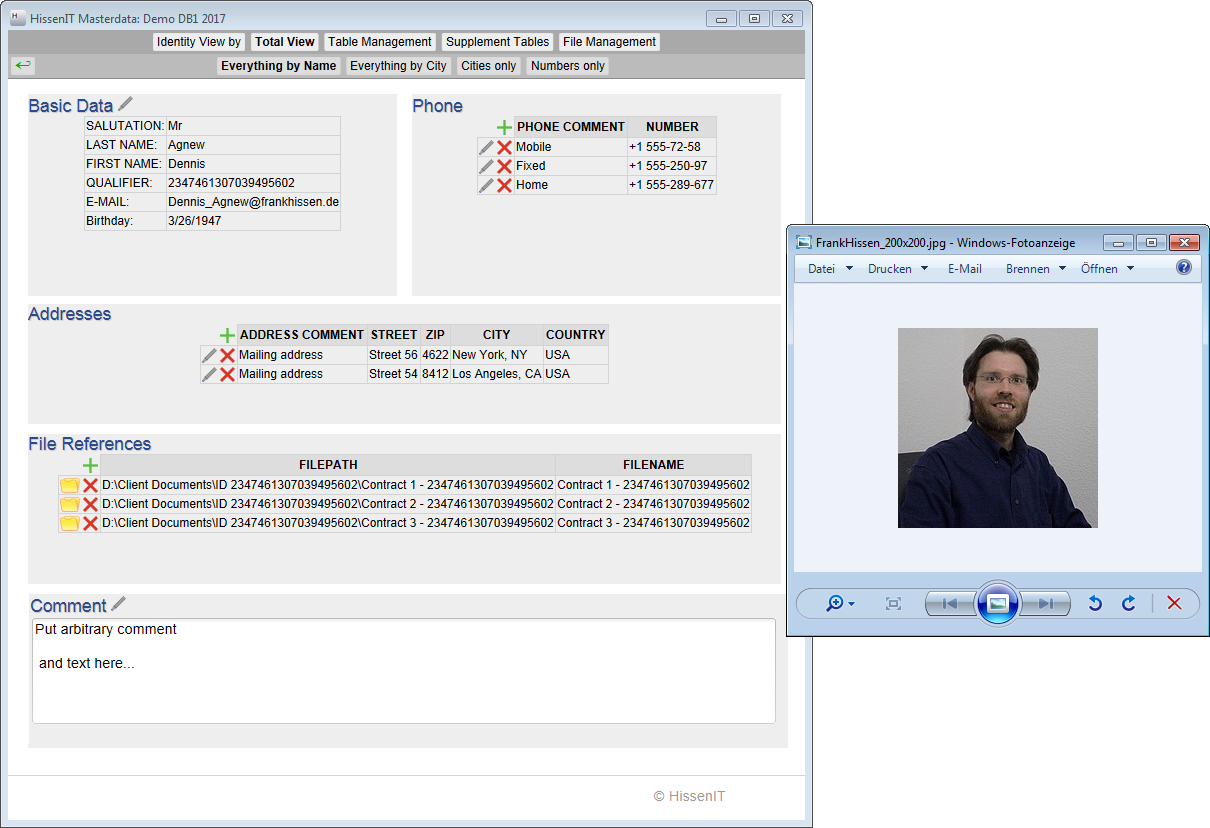Click the phone number +1 555-289-677

tap(671, 185)
